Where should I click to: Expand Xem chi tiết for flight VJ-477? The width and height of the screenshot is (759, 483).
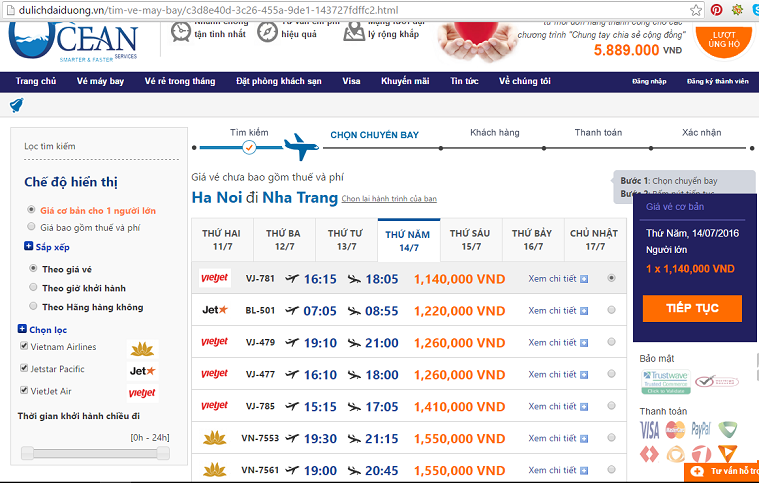click(x=558, y=375)
